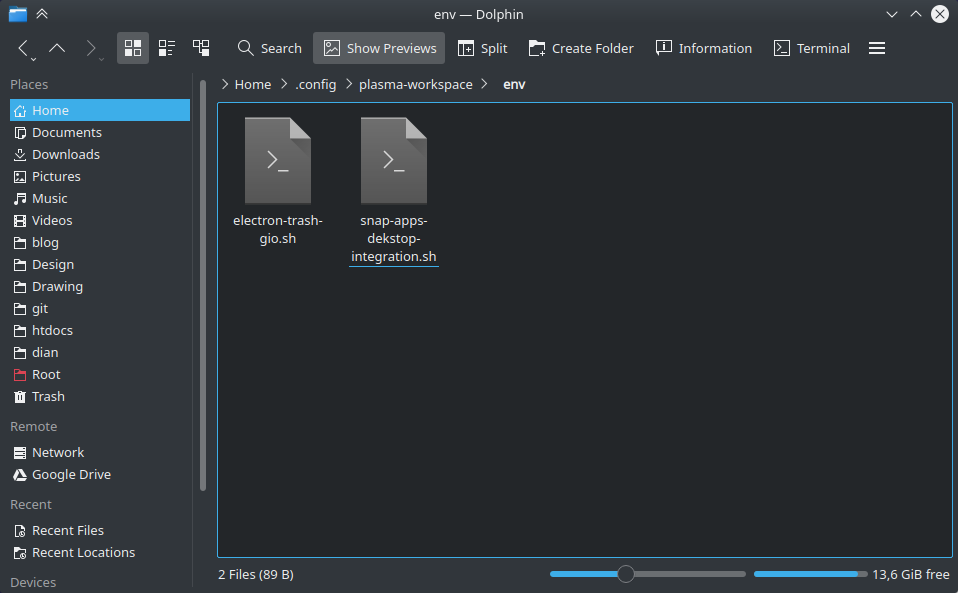The image size is (958, 593).
Task: Open Google Drive remote location
Action: 71,474
